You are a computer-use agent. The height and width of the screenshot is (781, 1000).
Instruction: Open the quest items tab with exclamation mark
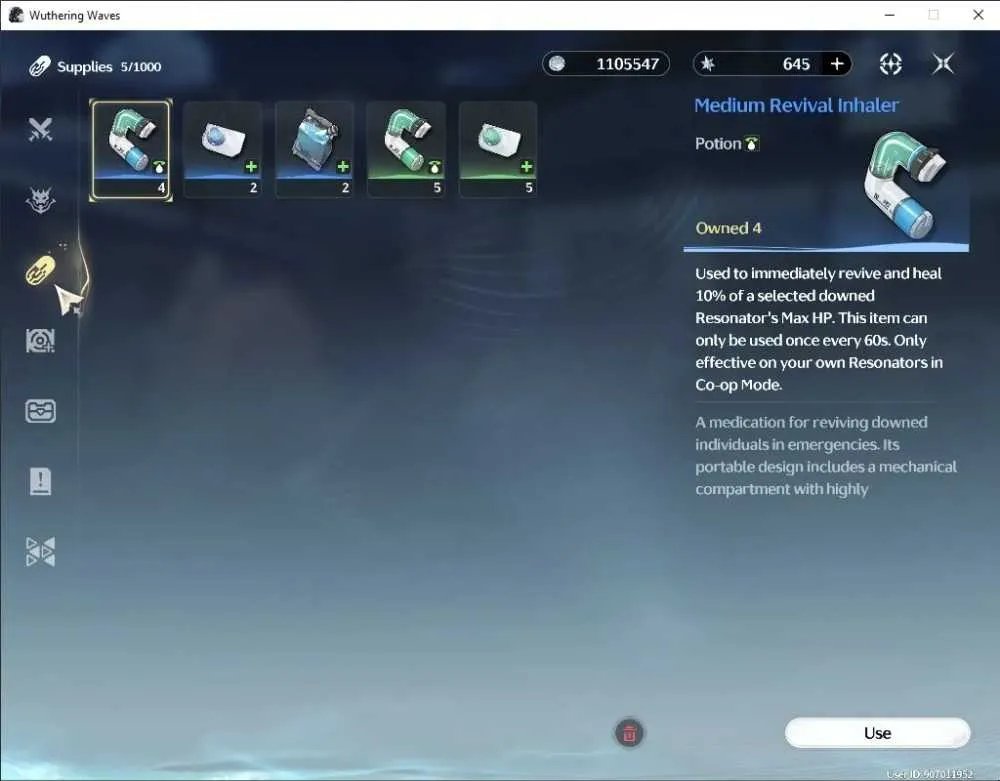(40, 481)
